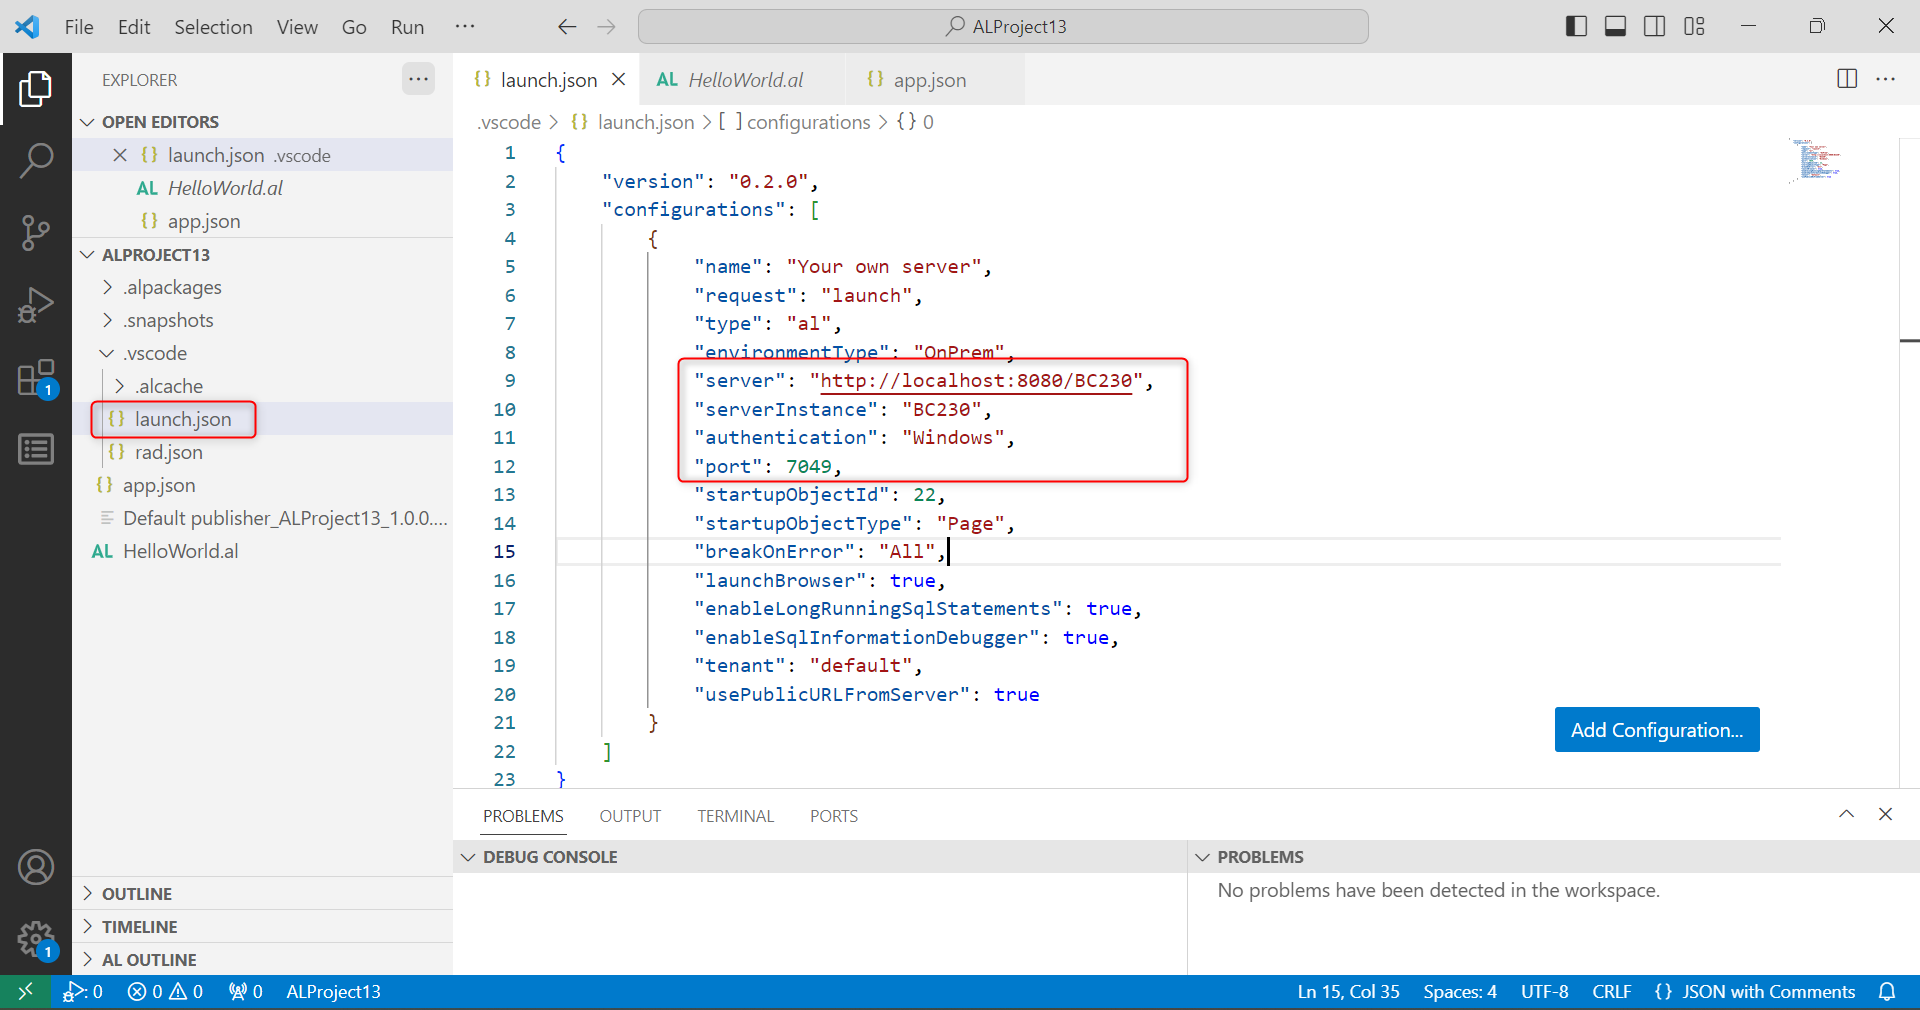Collapse the DEBUG CONSOLE section

(550, 857)
